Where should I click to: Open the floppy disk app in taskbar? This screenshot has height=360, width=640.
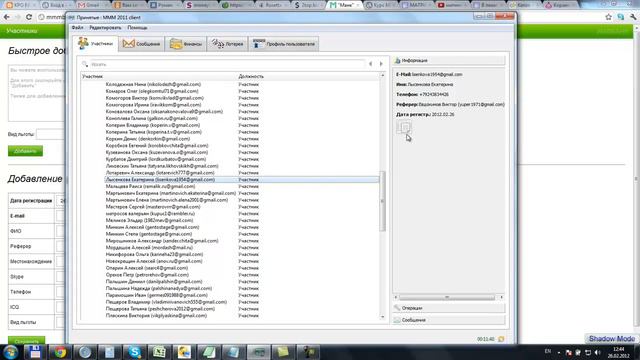35,352
